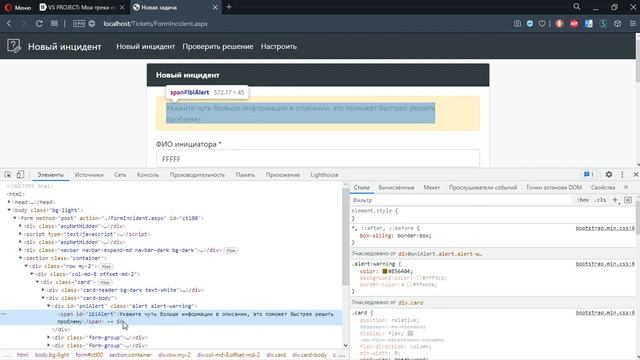The image size is (640, 360).
Task: Click the ФИО инициатора text field
Action: [318, 159]
